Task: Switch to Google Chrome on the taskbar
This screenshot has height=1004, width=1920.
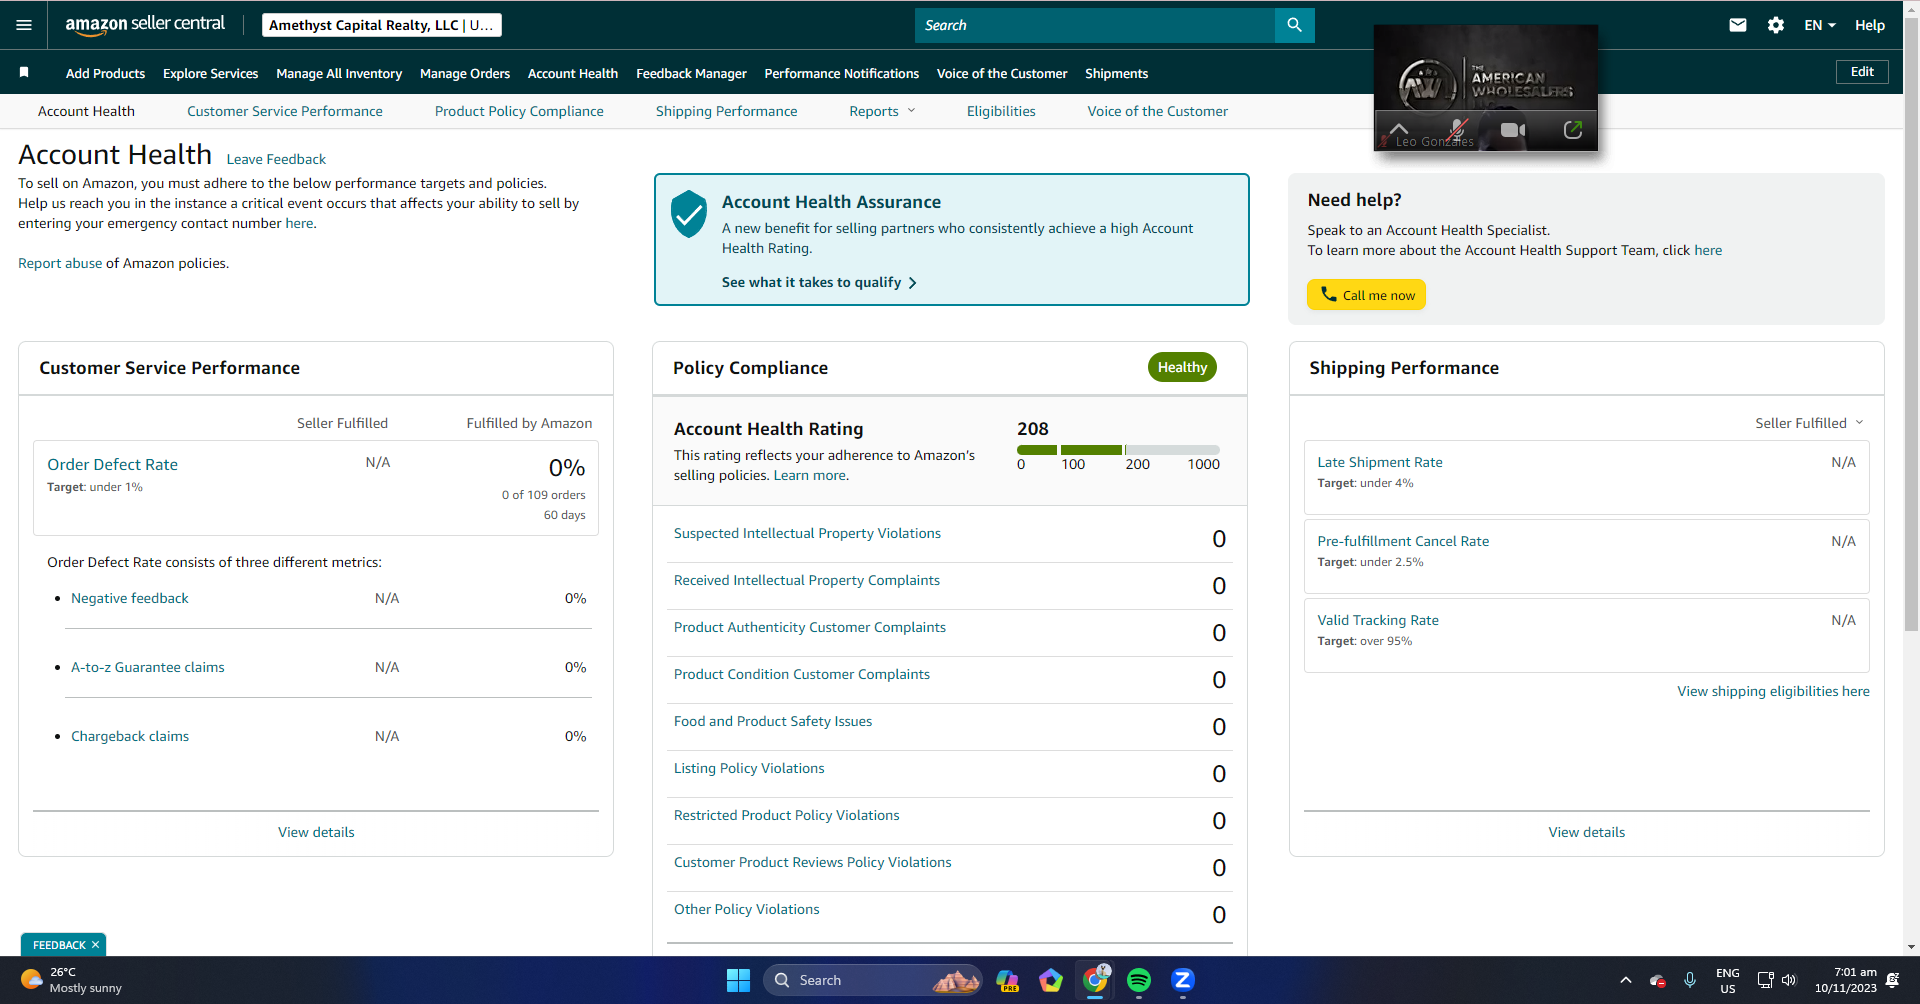Action: pyautogui.click(x=1095, y=980)
